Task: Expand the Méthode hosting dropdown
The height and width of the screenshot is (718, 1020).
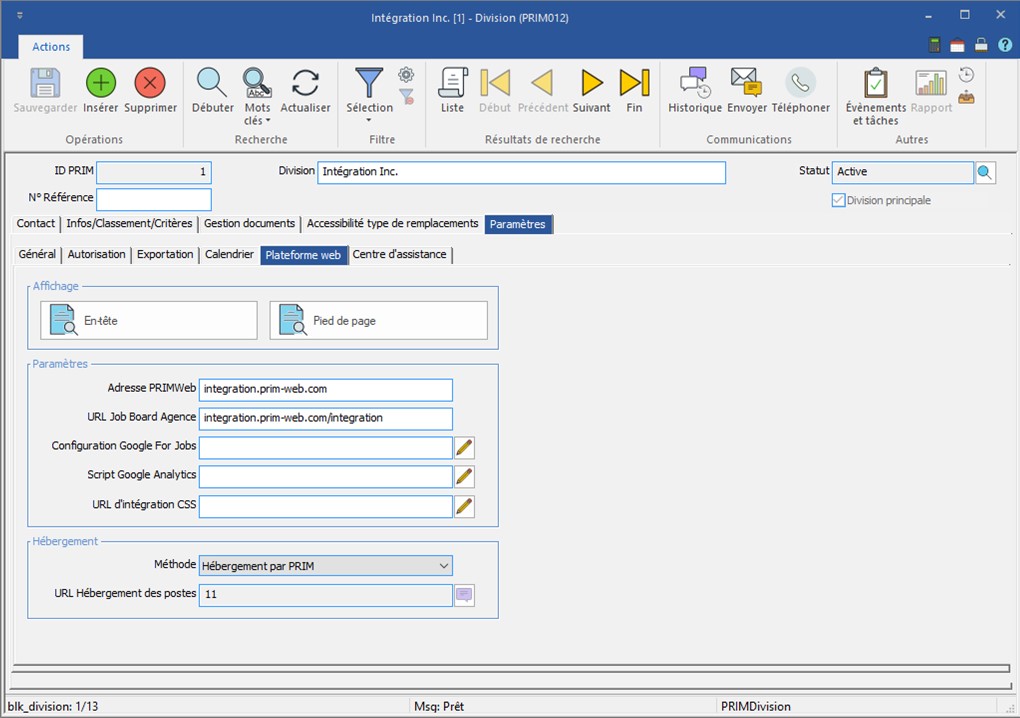Action: (443, 566)
